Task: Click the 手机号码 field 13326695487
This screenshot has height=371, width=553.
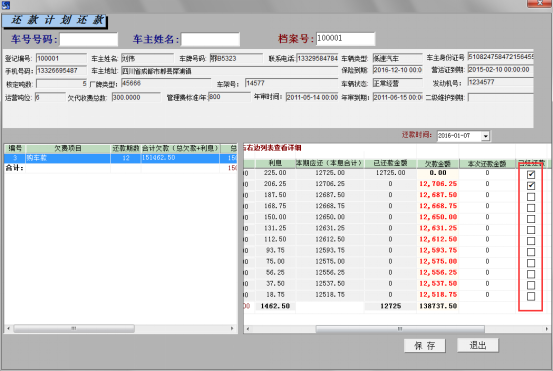Action: [x=61, y=71]
